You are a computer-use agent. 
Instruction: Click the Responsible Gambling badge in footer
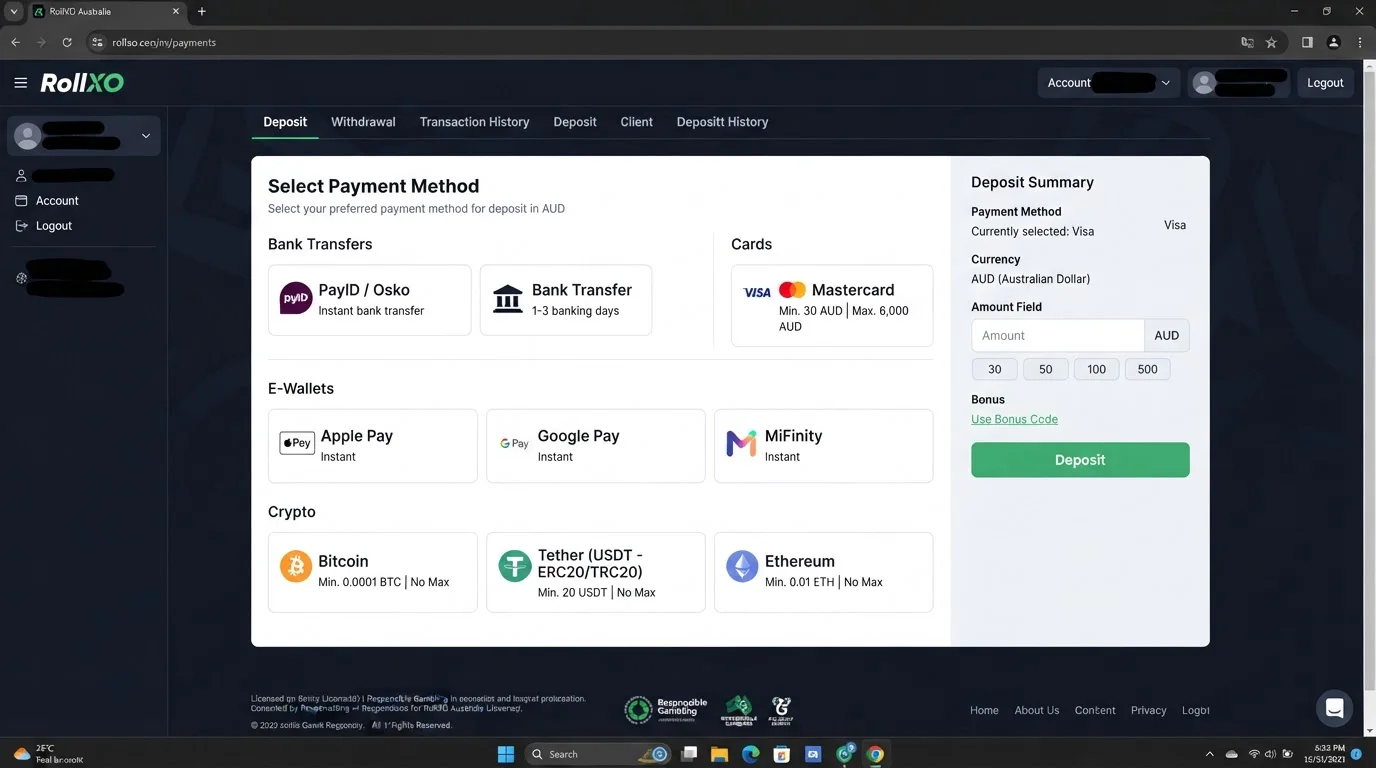[666, 710]
